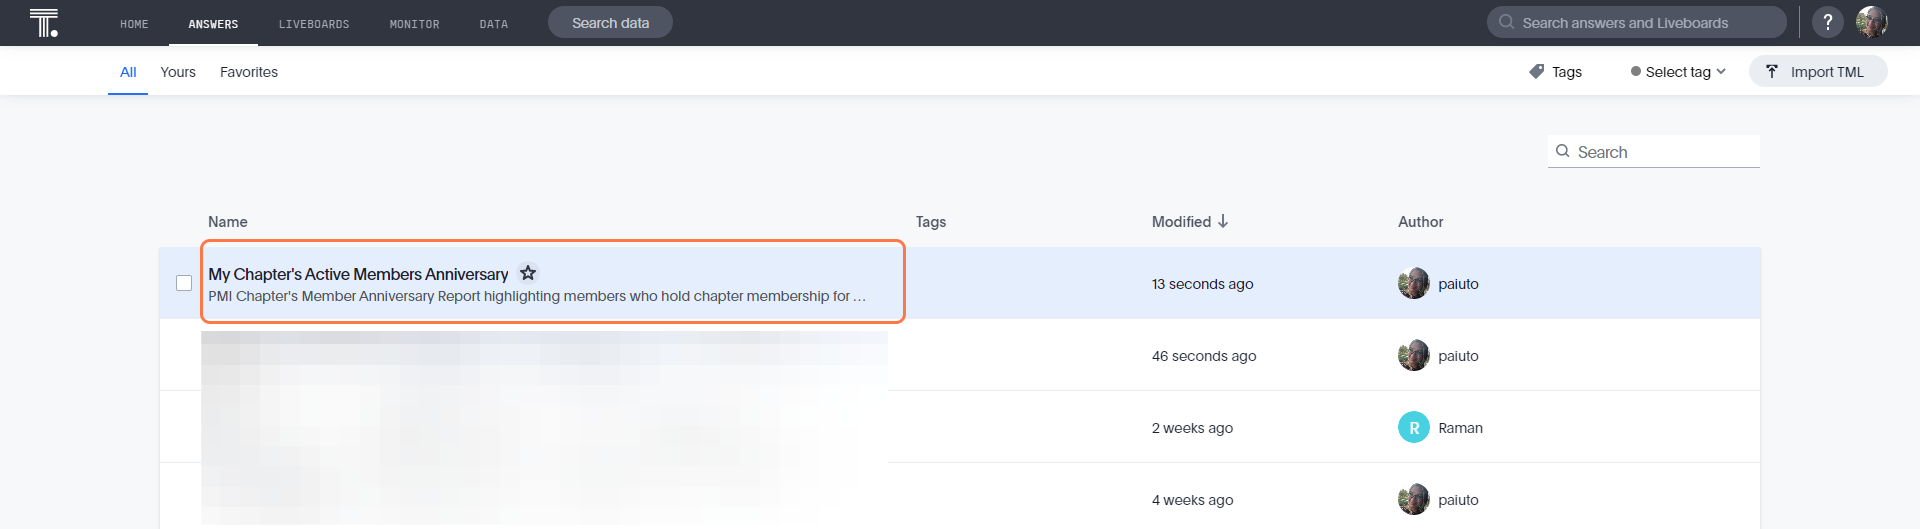
Task: Click the PMI Chapter's Member Anniversary Report description
Action: [537, 296]
